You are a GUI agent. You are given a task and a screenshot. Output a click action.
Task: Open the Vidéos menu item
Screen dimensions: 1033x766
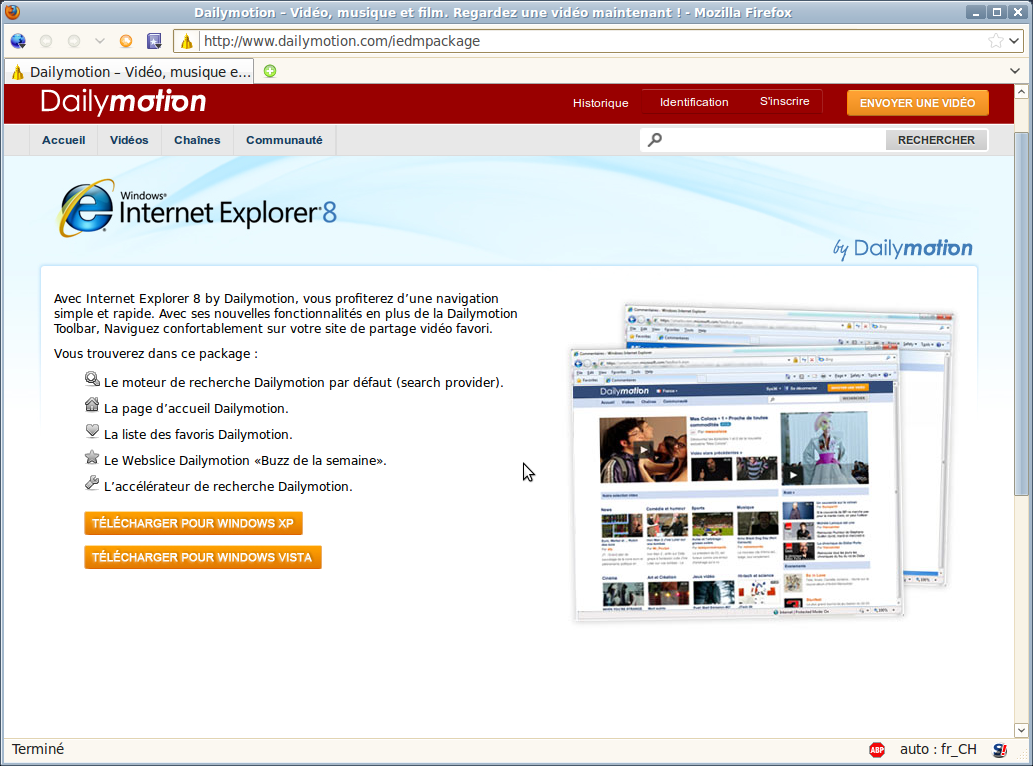[129, 140]
